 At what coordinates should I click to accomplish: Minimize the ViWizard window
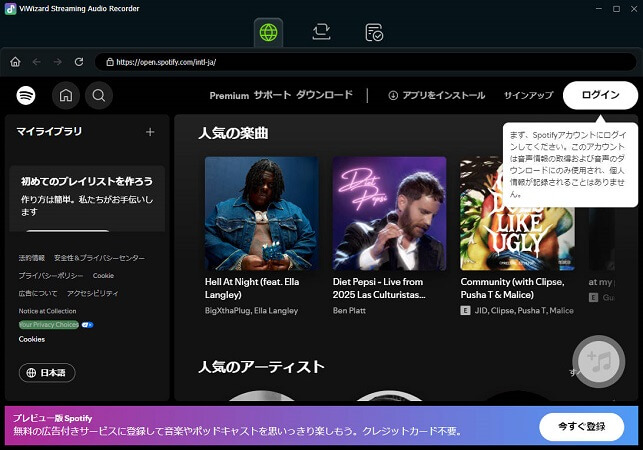[x=599, y=9]
